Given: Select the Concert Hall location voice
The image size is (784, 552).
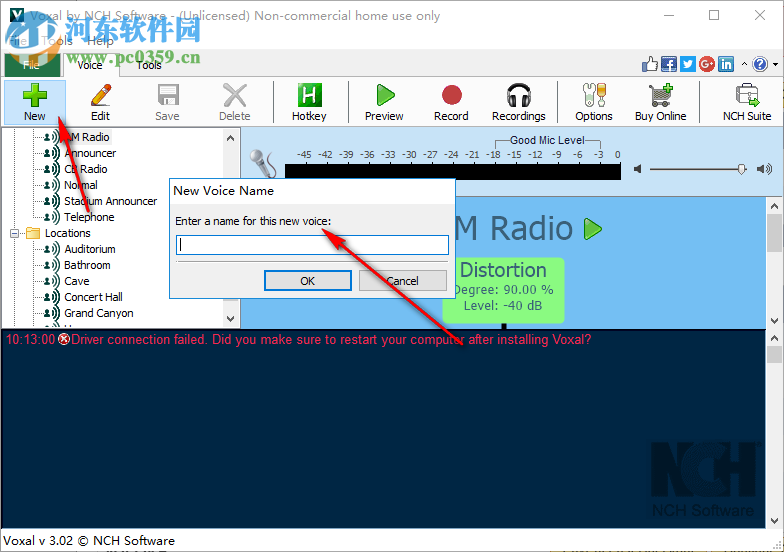Looking at the screenshot, I should pos(93,297).
